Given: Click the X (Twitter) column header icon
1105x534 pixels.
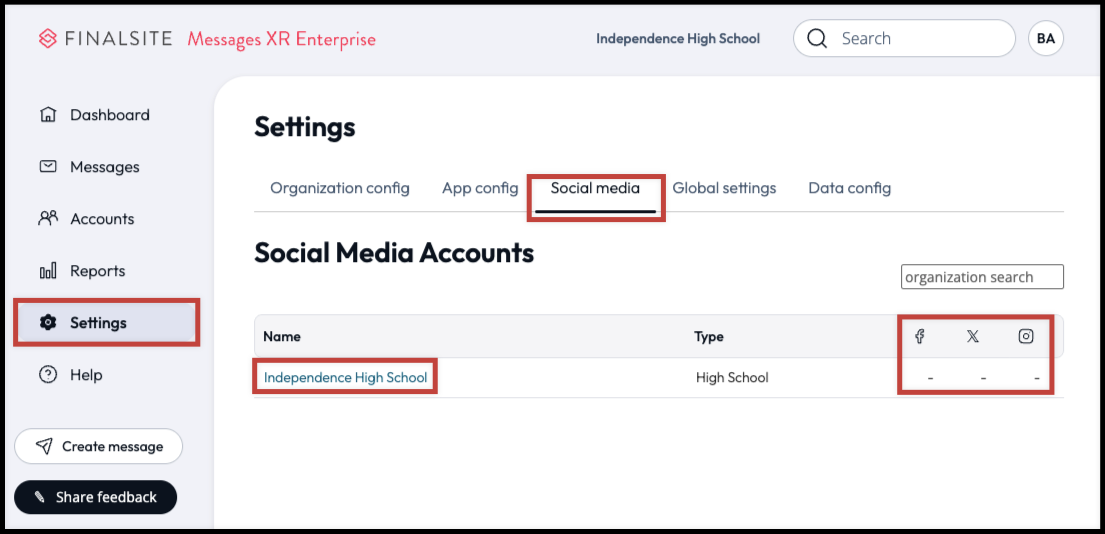Looking at the screenshot, I should click(973, 336).
